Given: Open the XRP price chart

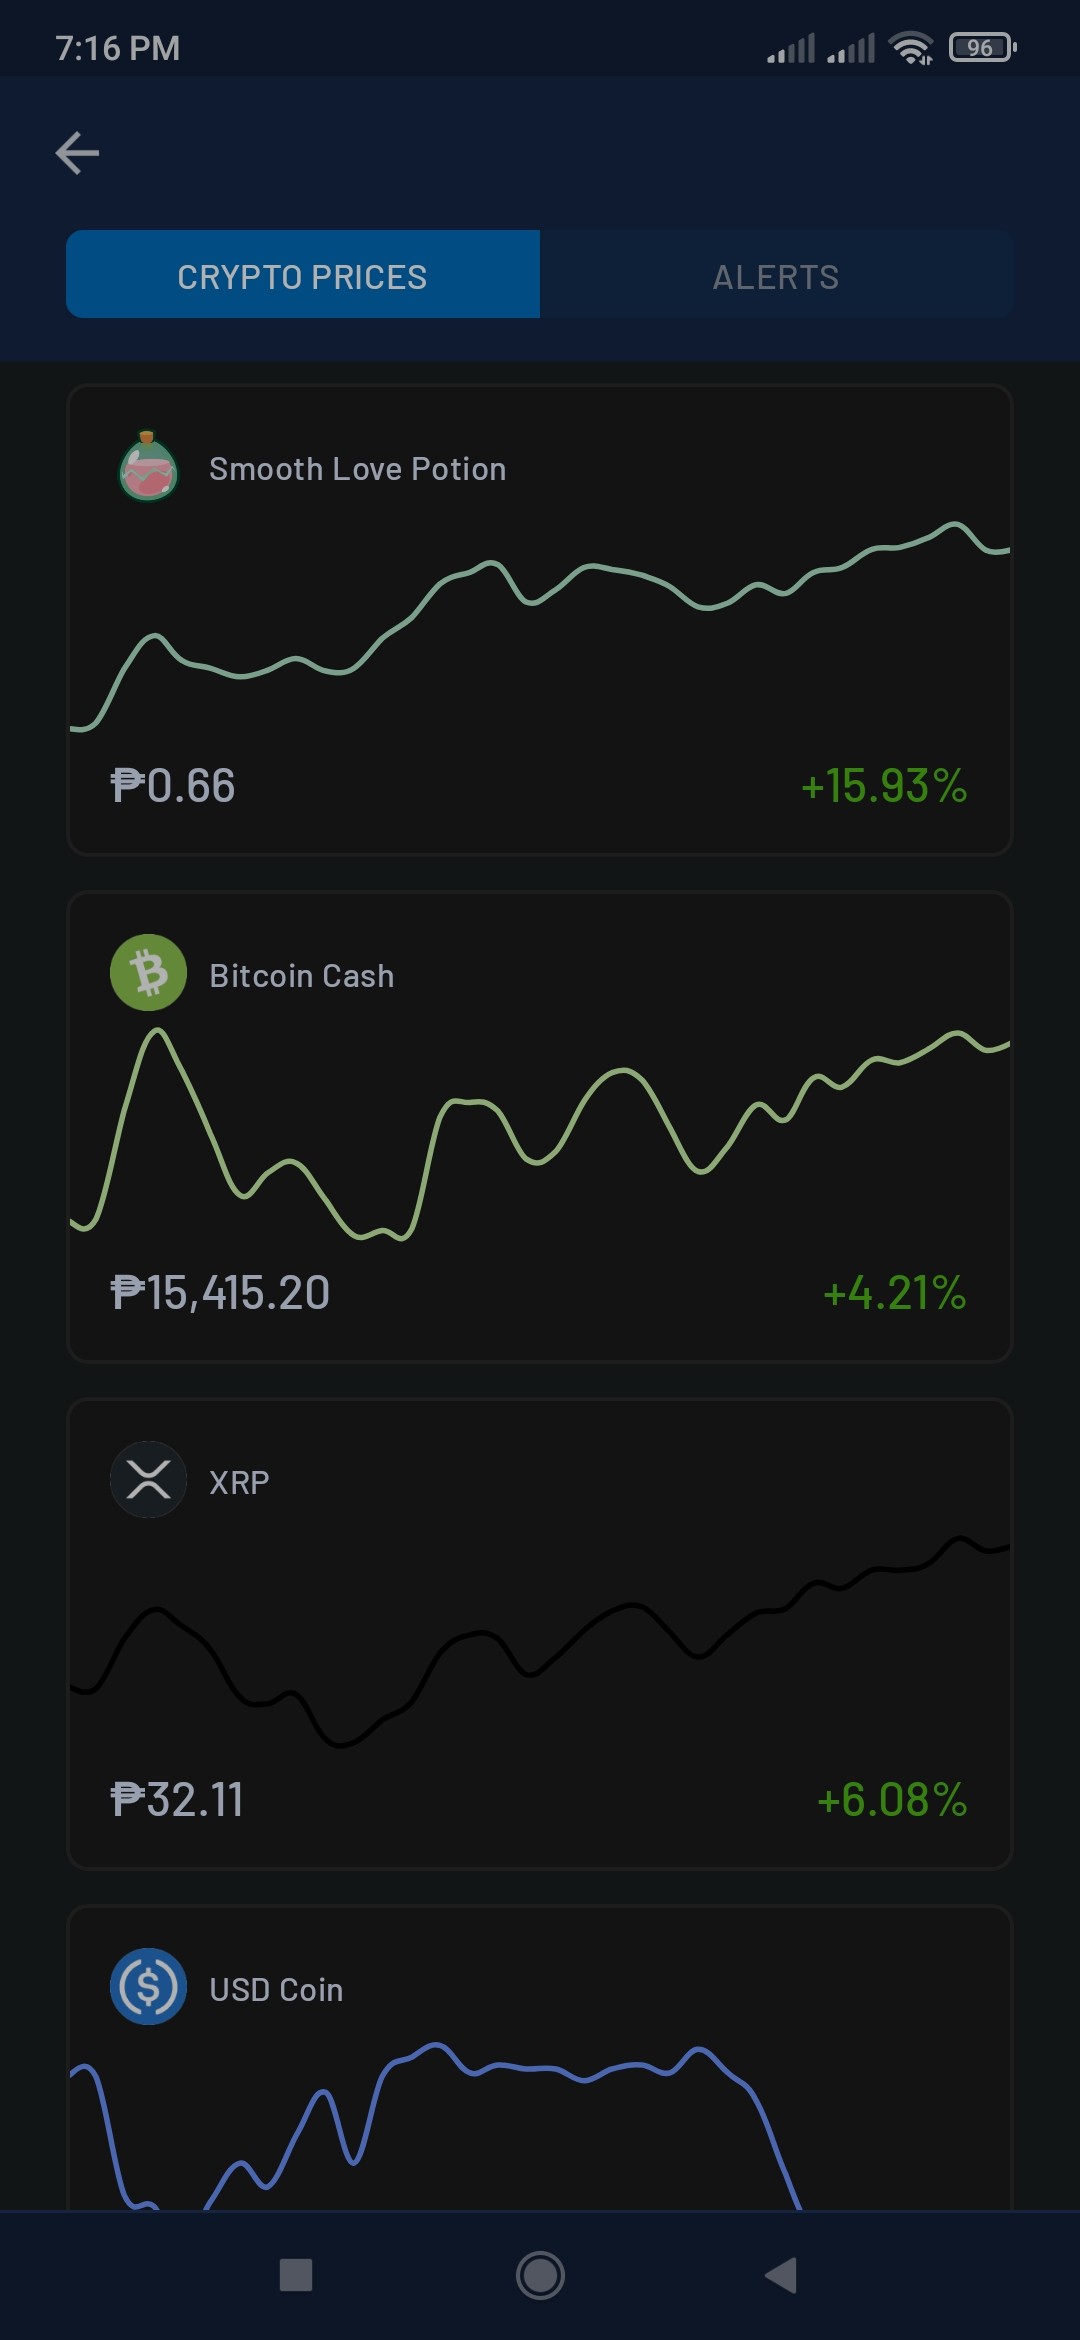Looking at the screenshot, I should 540,1642.
